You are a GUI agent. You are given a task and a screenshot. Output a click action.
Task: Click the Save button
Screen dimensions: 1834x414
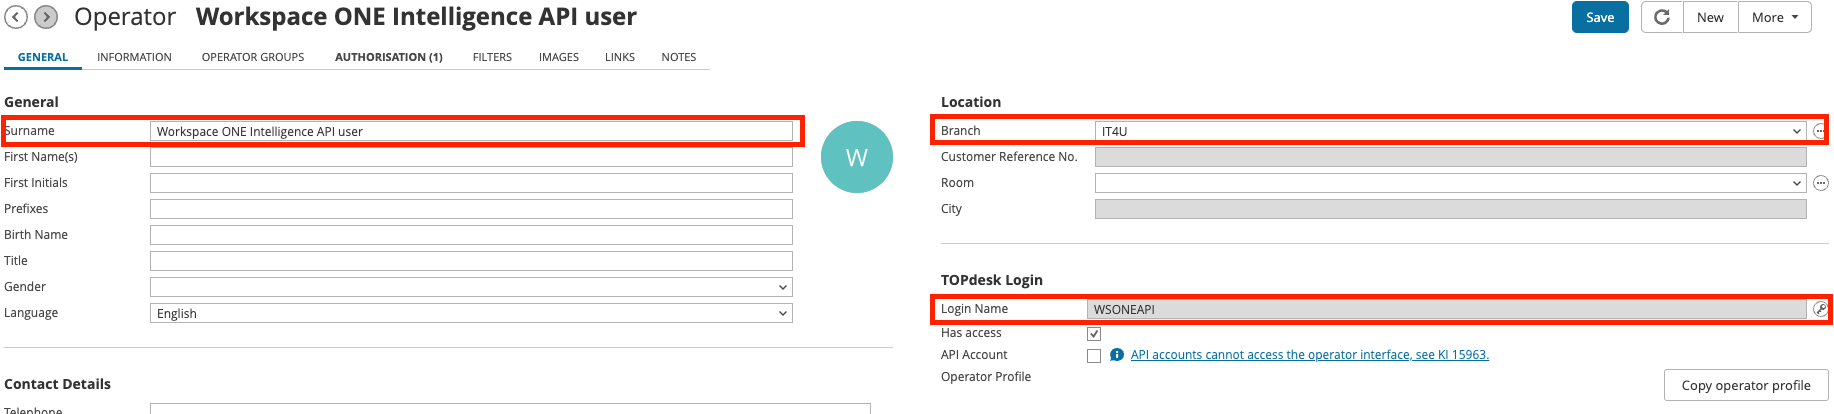[x=1600, y=17]
